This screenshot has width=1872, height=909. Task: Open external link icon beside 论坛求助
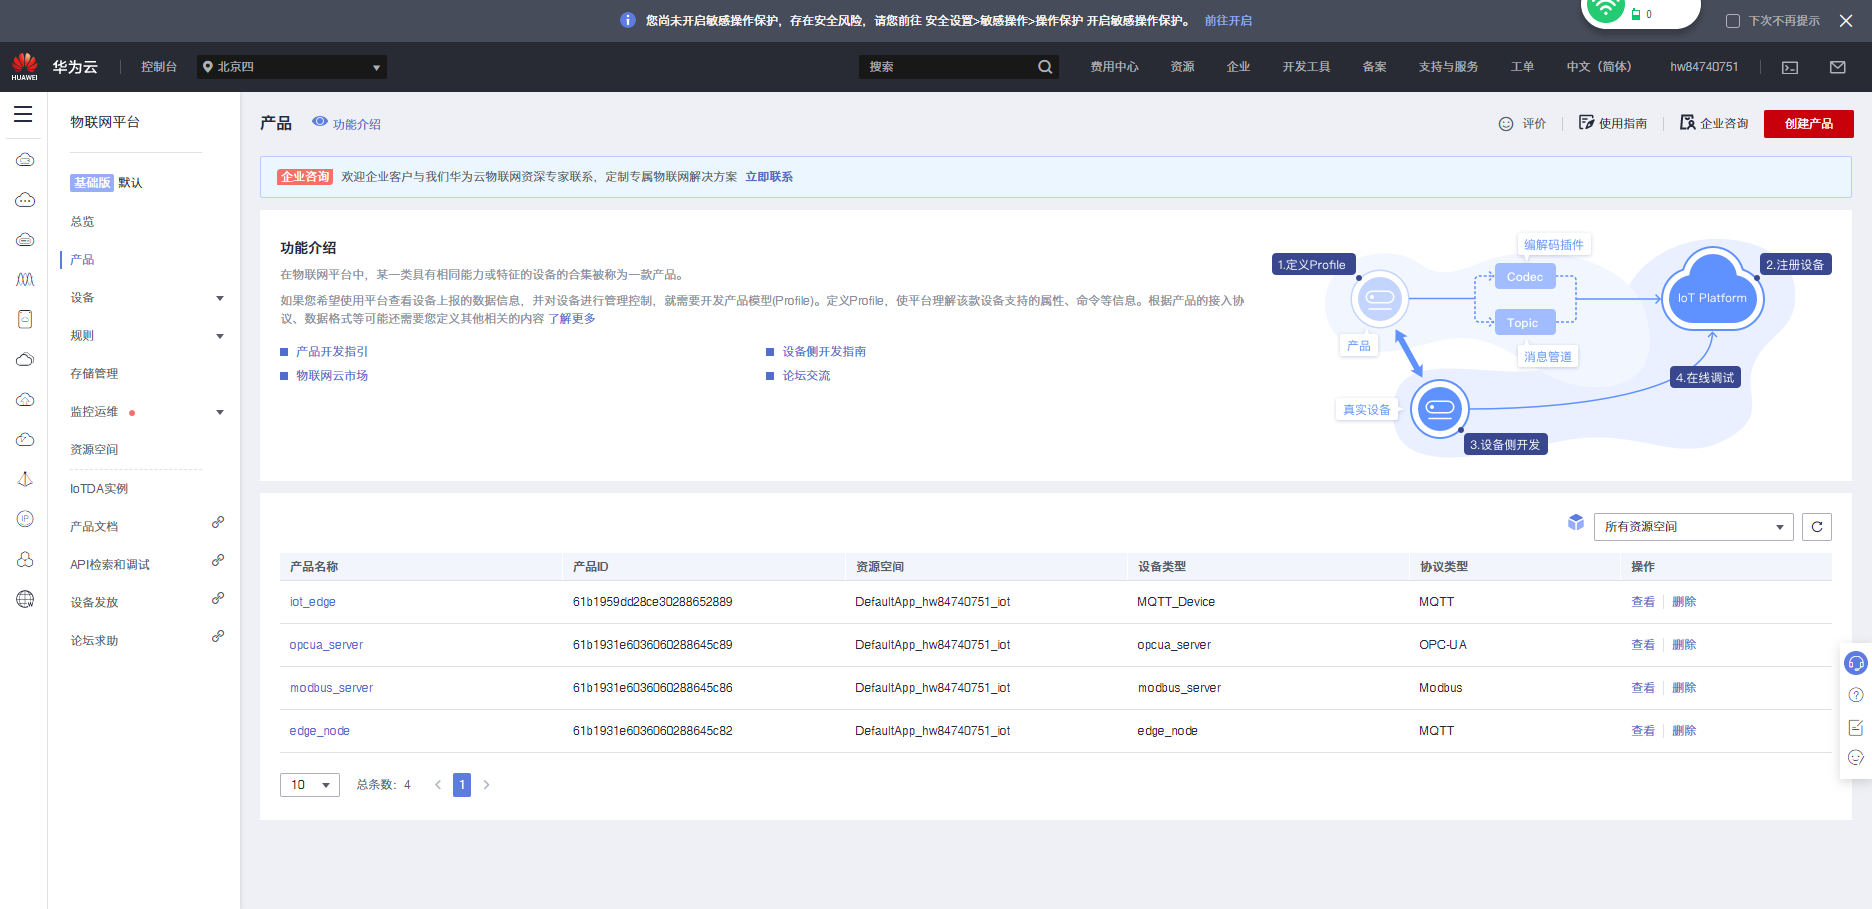pyautogui.click(x=218, y=636)
